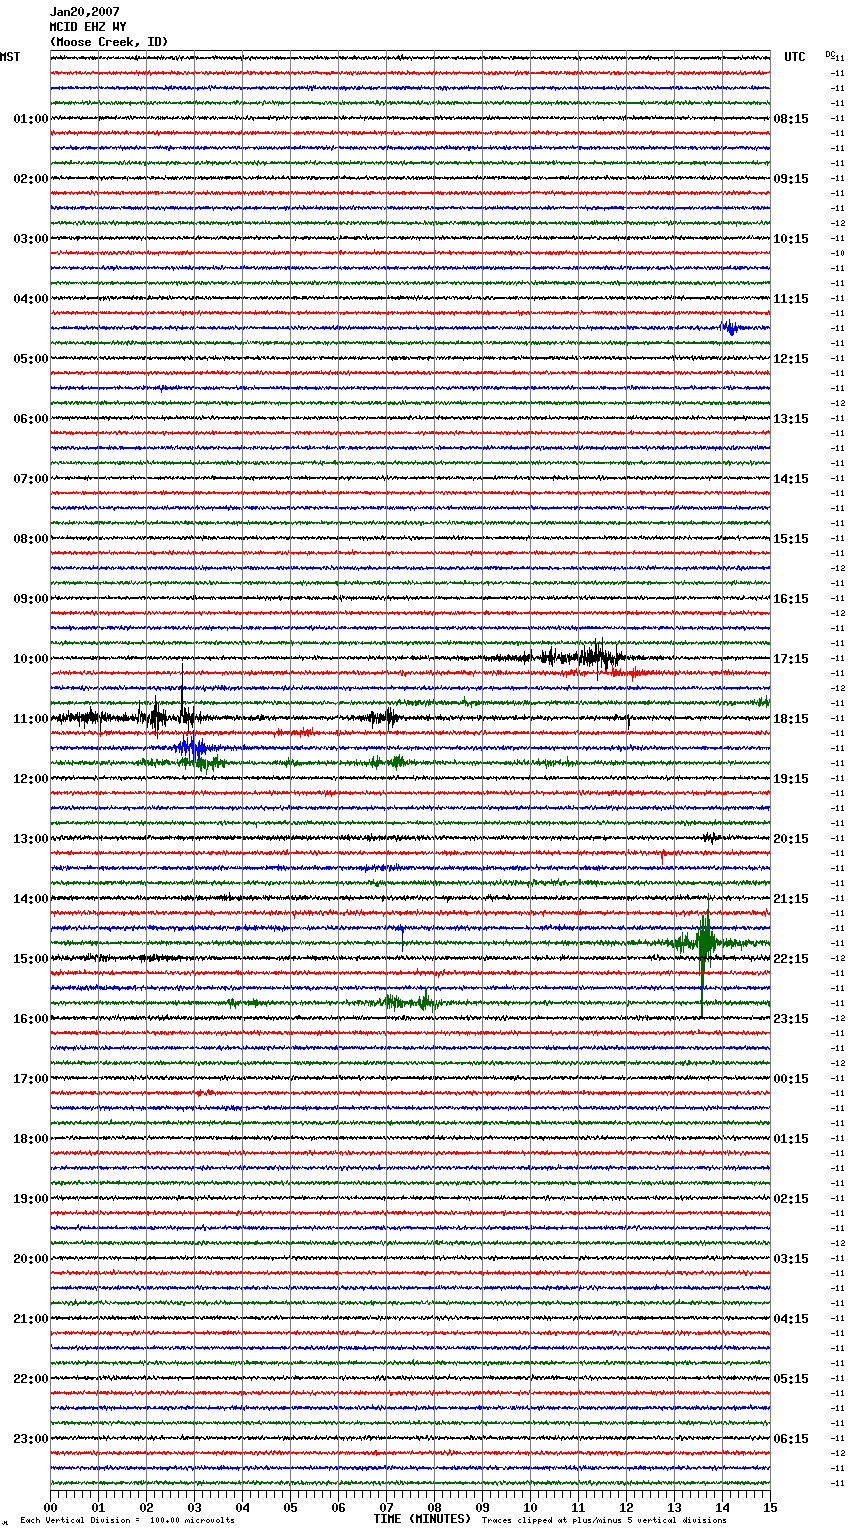Image resolution: width=850 pixels, height=1534 pixels.
Task: Select the "17:15" UTC time label
Action: pos(791,659)
